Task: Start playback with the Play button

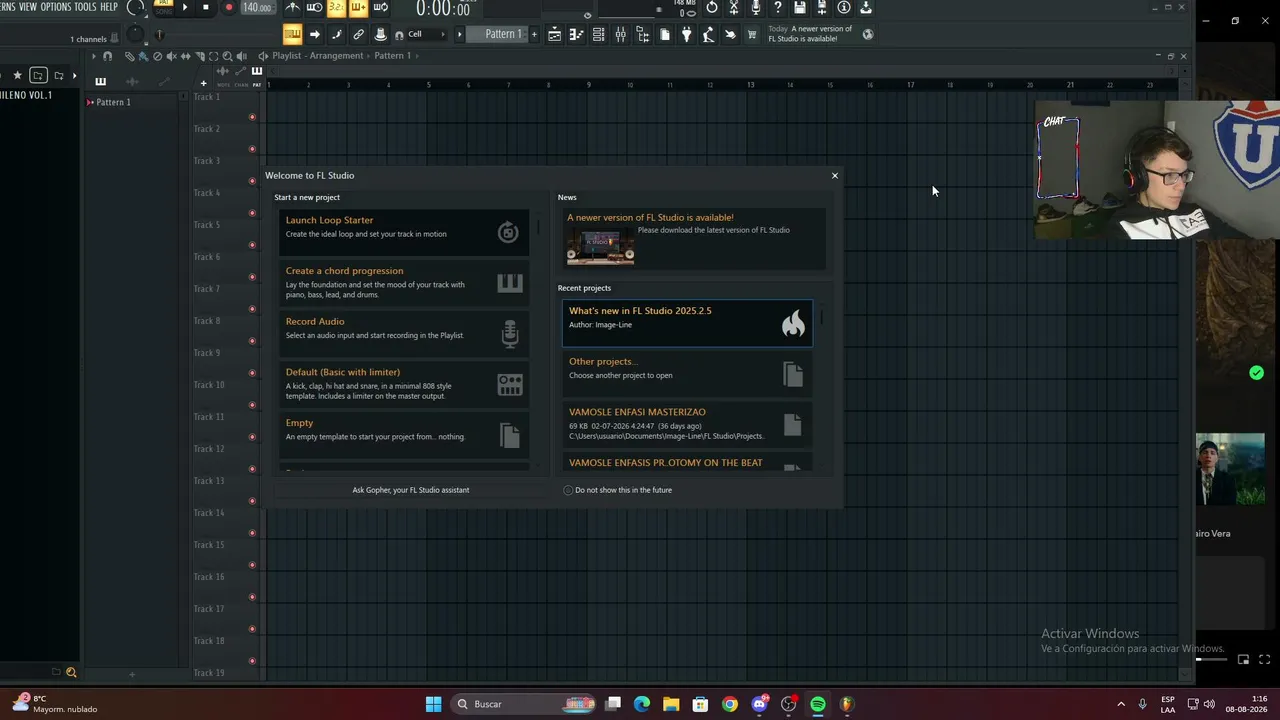Action: point(185,7)
